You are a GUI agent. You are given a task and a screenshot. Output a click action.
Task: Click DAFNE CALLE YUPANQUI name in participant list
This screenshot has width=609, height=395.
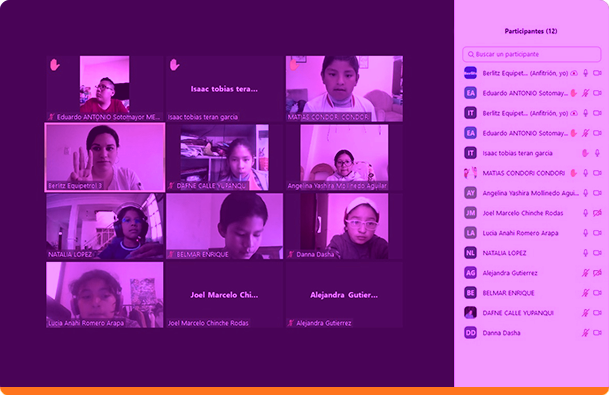pos(518,313)
